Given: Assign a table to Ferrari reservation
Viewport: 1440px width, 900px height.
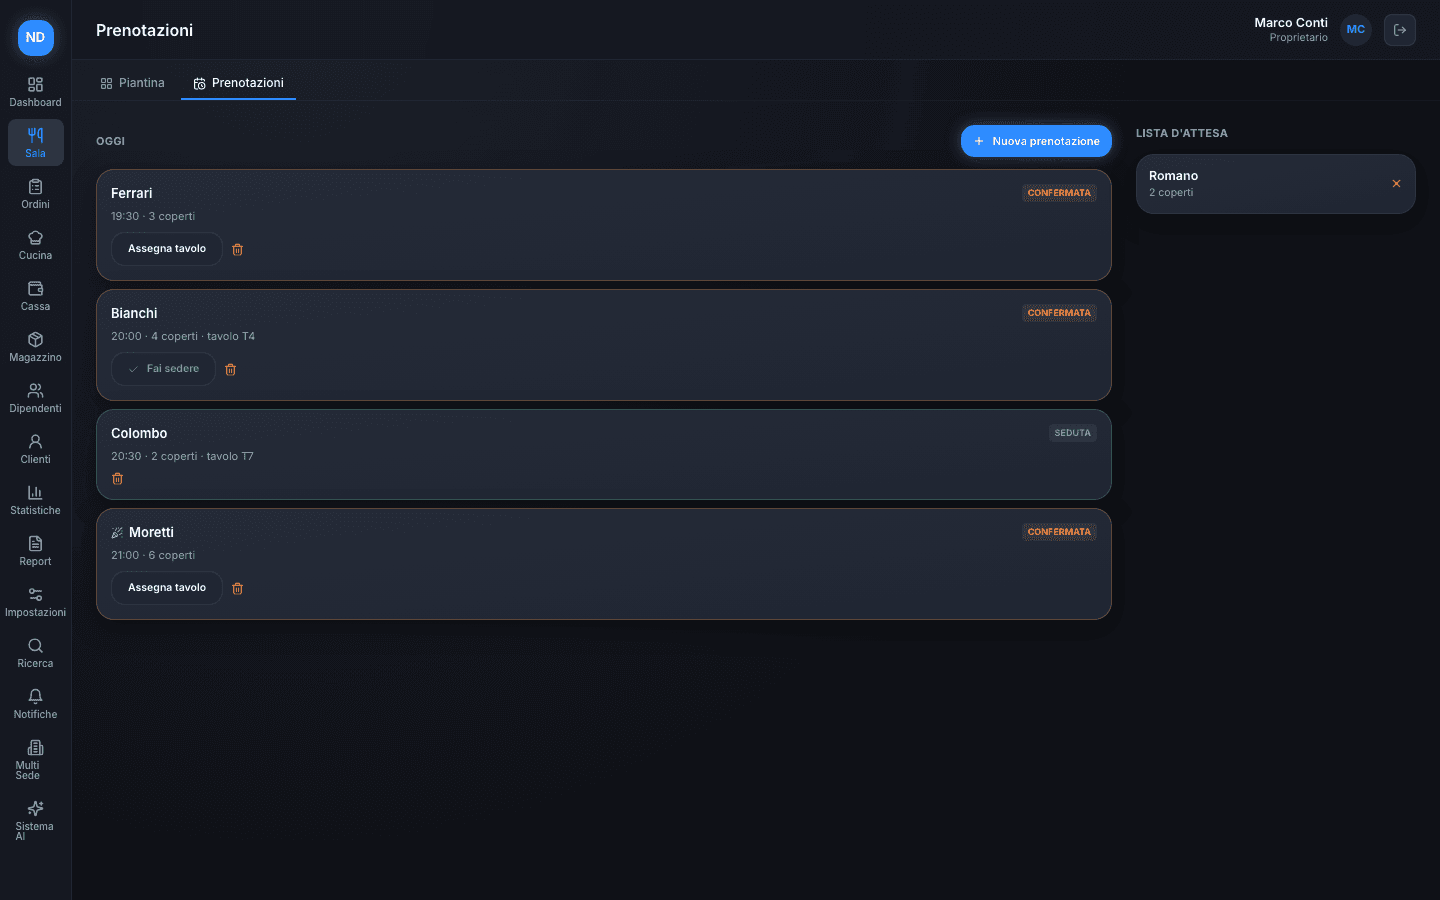Looking at the screenshot, I should tap(167, 249).
